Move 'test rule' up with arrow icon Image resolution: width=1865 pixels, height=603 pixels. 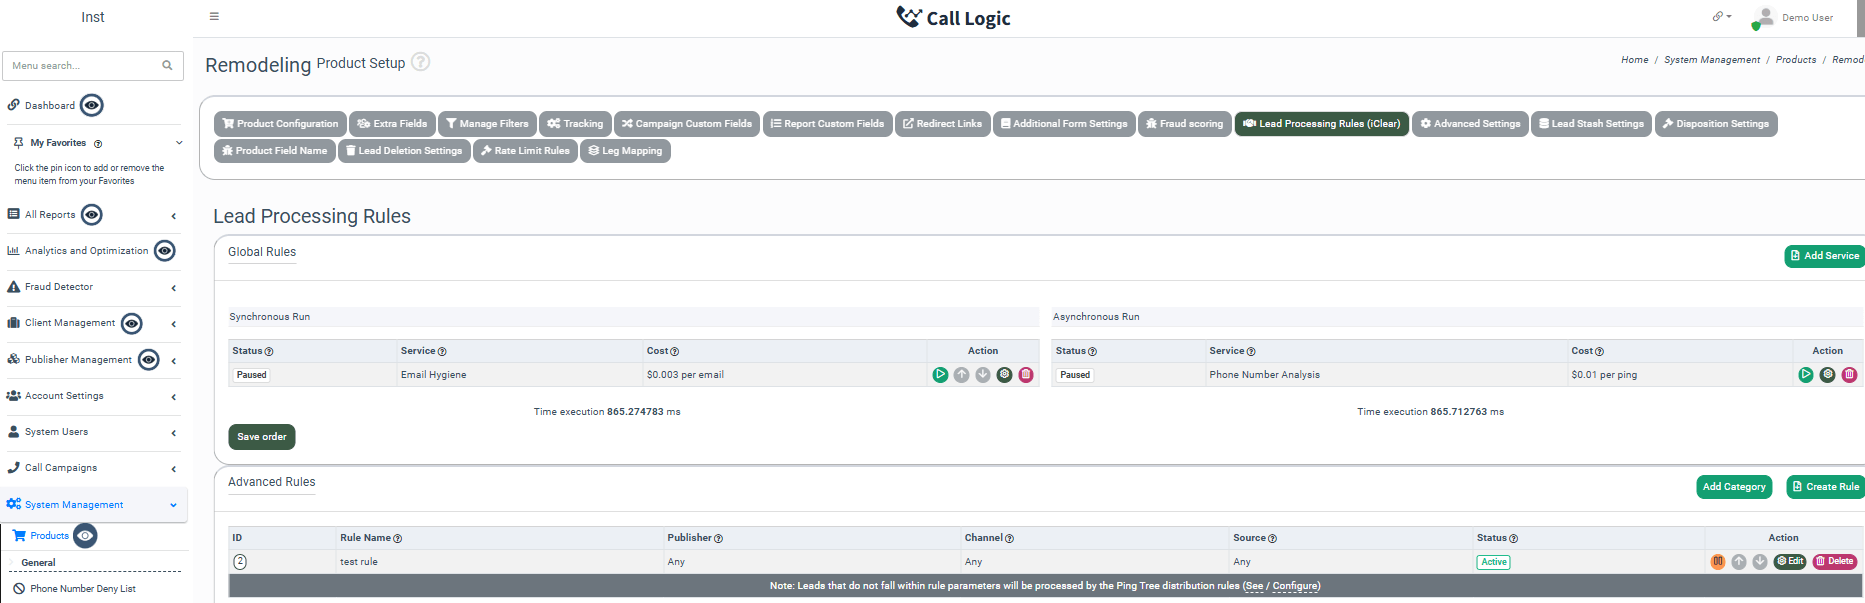1739,562
